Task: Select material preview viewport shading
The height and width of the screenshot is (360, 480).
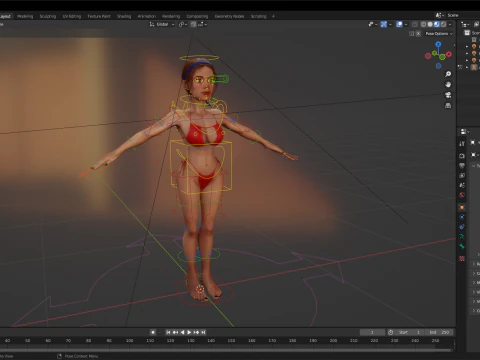Action: tap(437, 24)
